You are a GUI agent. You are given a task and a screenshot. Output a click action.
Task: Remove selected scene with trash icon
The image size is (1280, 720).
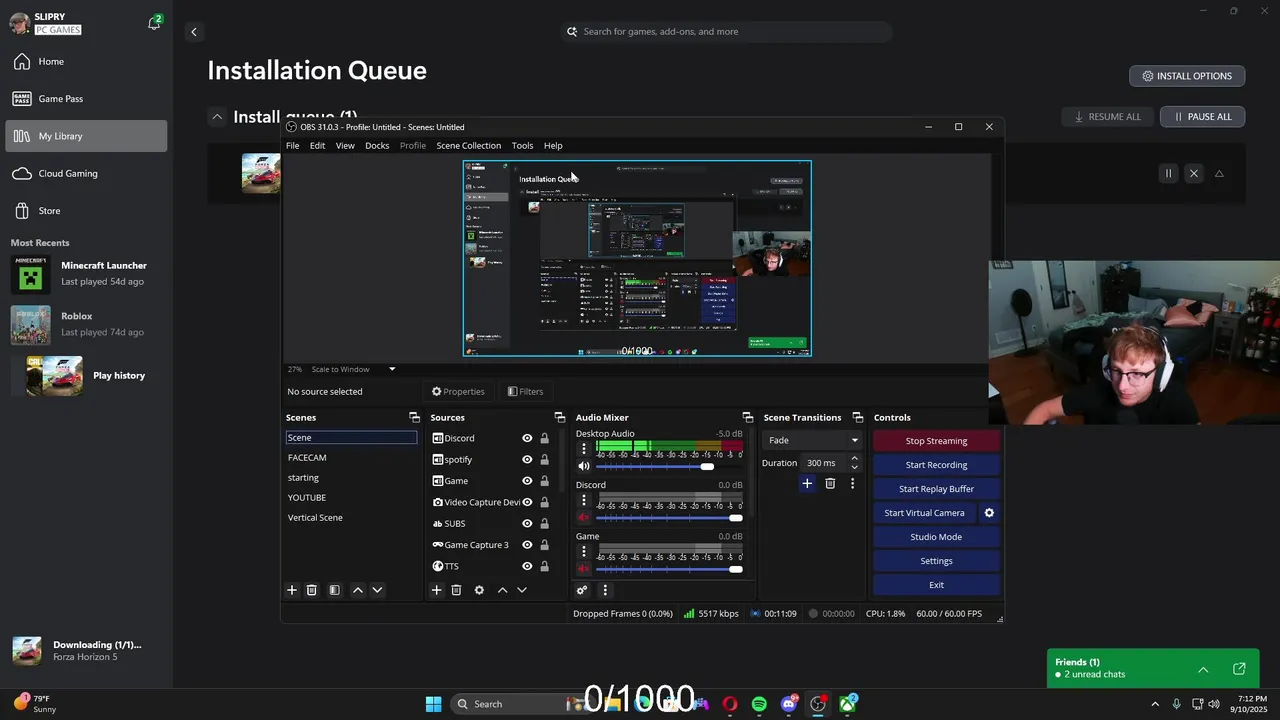point(311,590)
